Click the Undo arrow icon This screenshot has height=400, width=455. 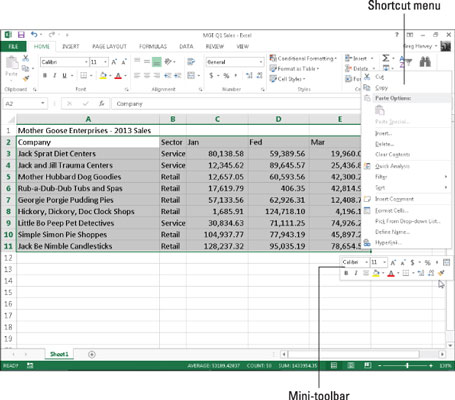pos(34,34)
